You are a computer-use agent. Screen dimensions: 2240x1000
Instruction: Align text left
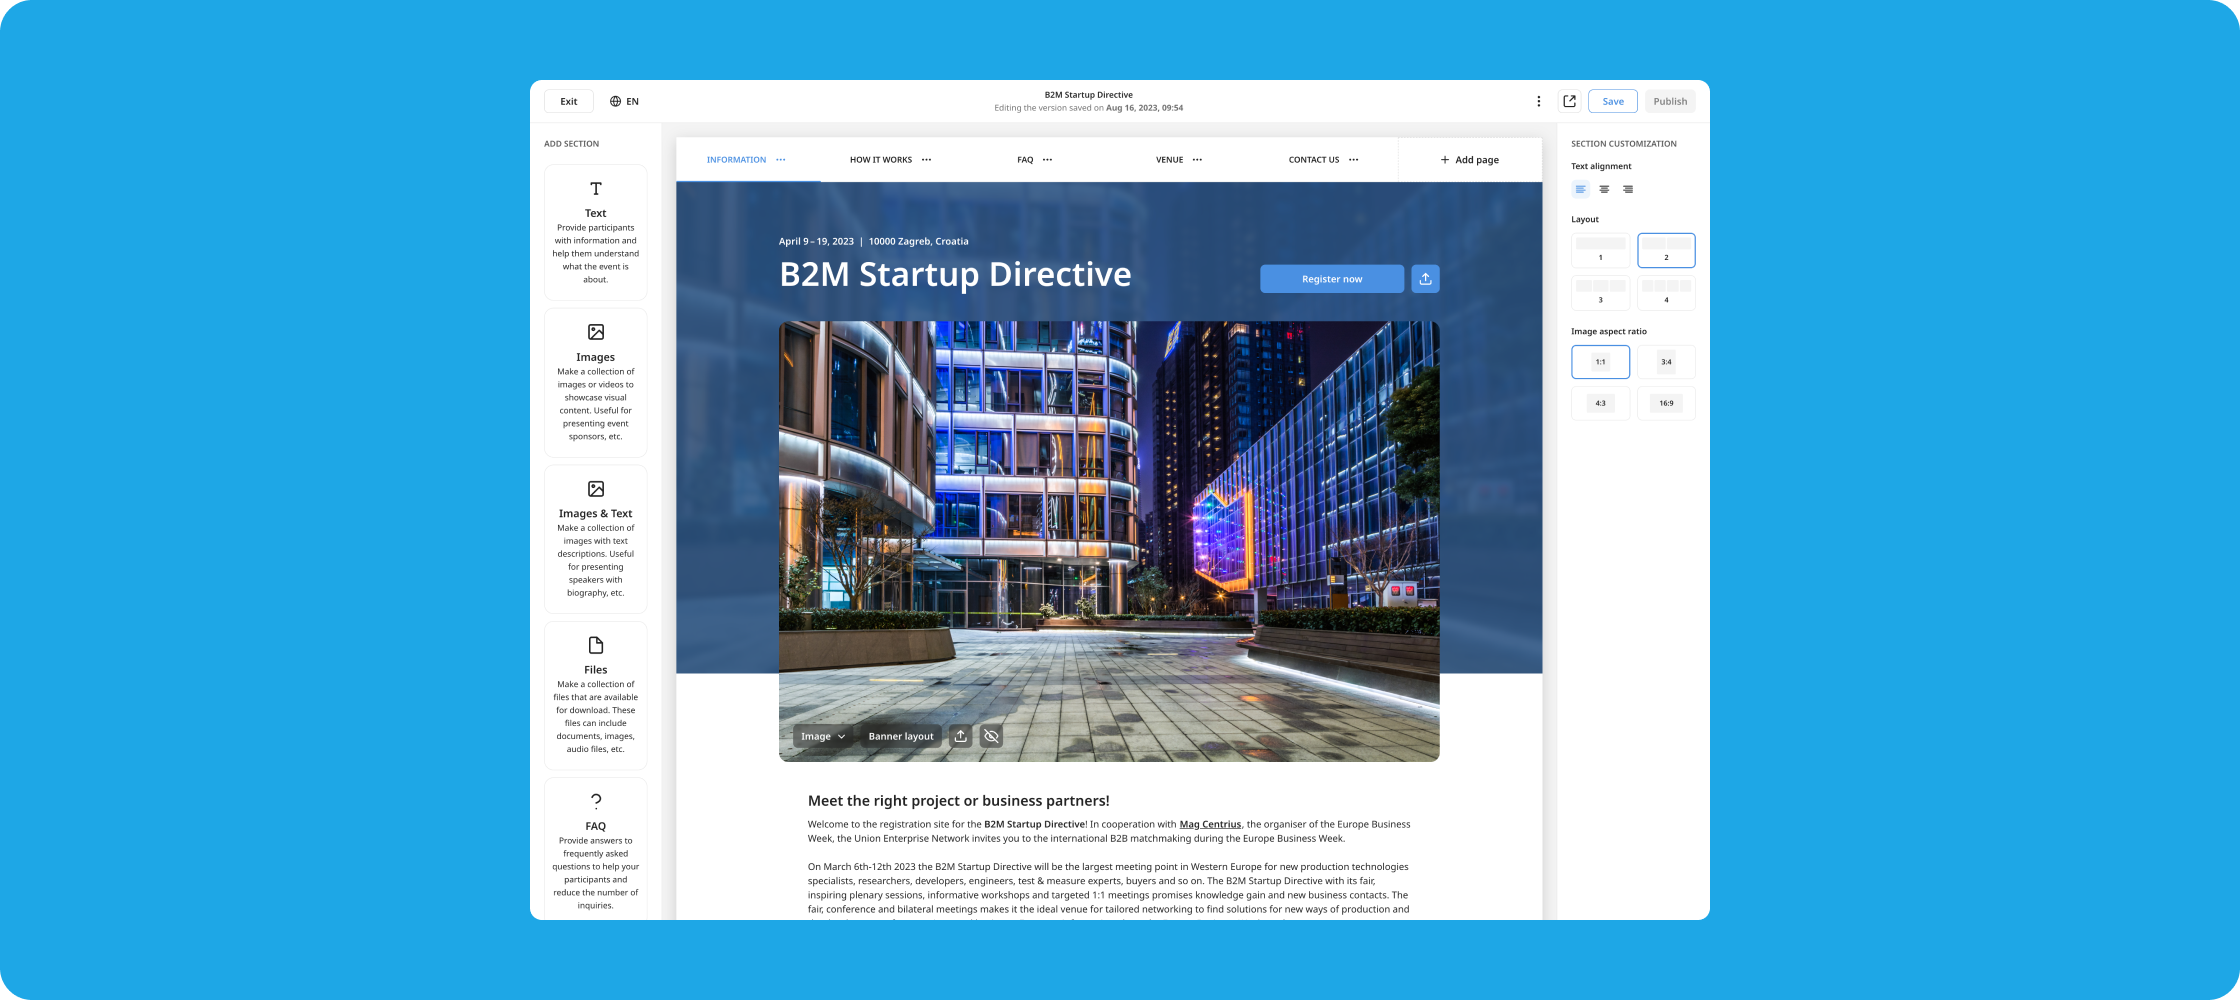pos(1580,189)
